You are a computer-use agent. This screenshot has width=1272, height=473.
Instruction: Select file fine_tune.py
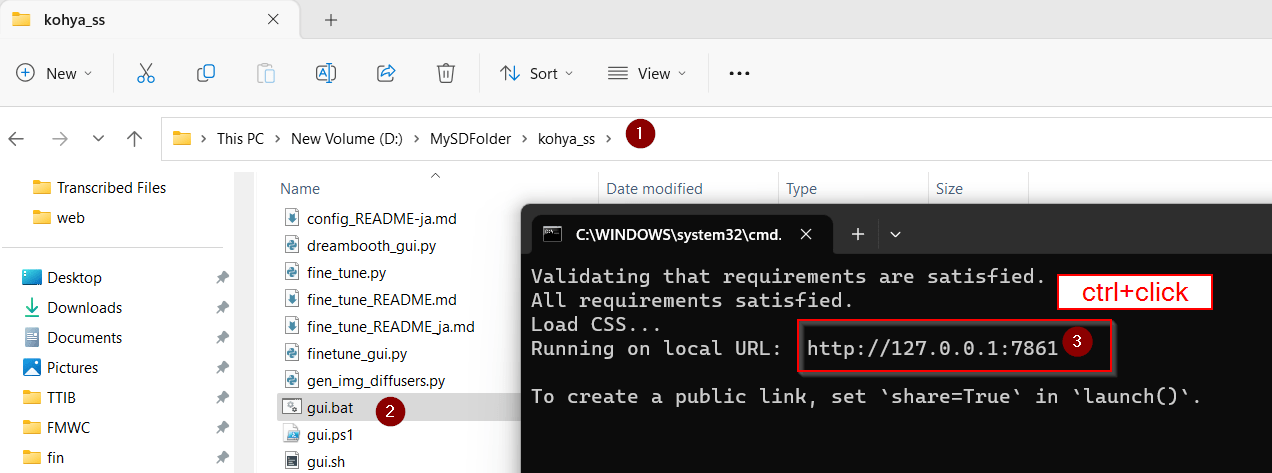346,272
